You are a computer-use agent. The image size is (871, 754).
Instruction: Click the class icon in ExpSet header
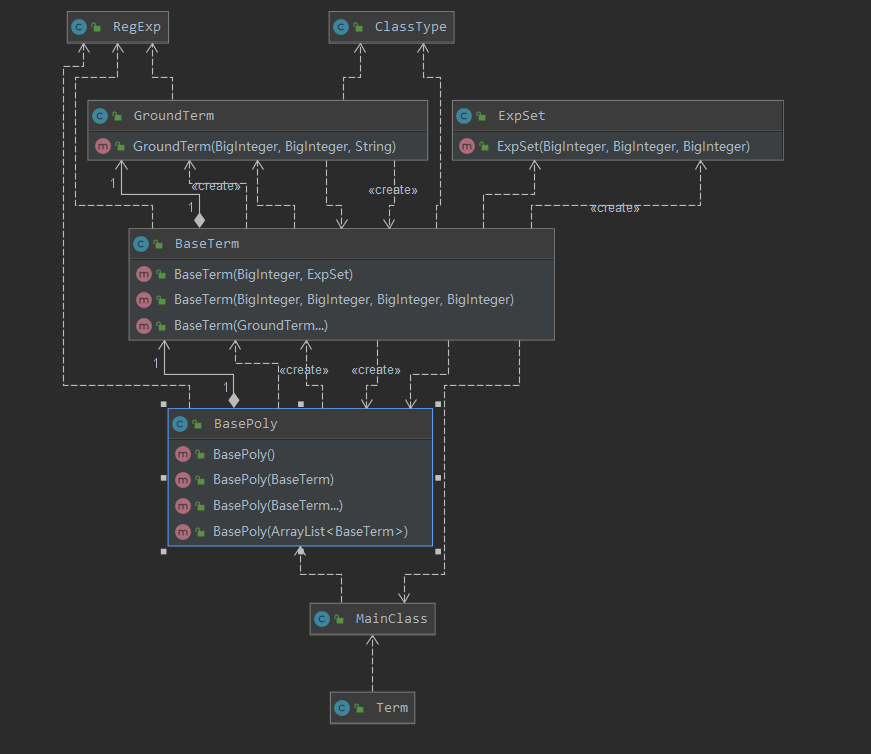click(464, 116)
